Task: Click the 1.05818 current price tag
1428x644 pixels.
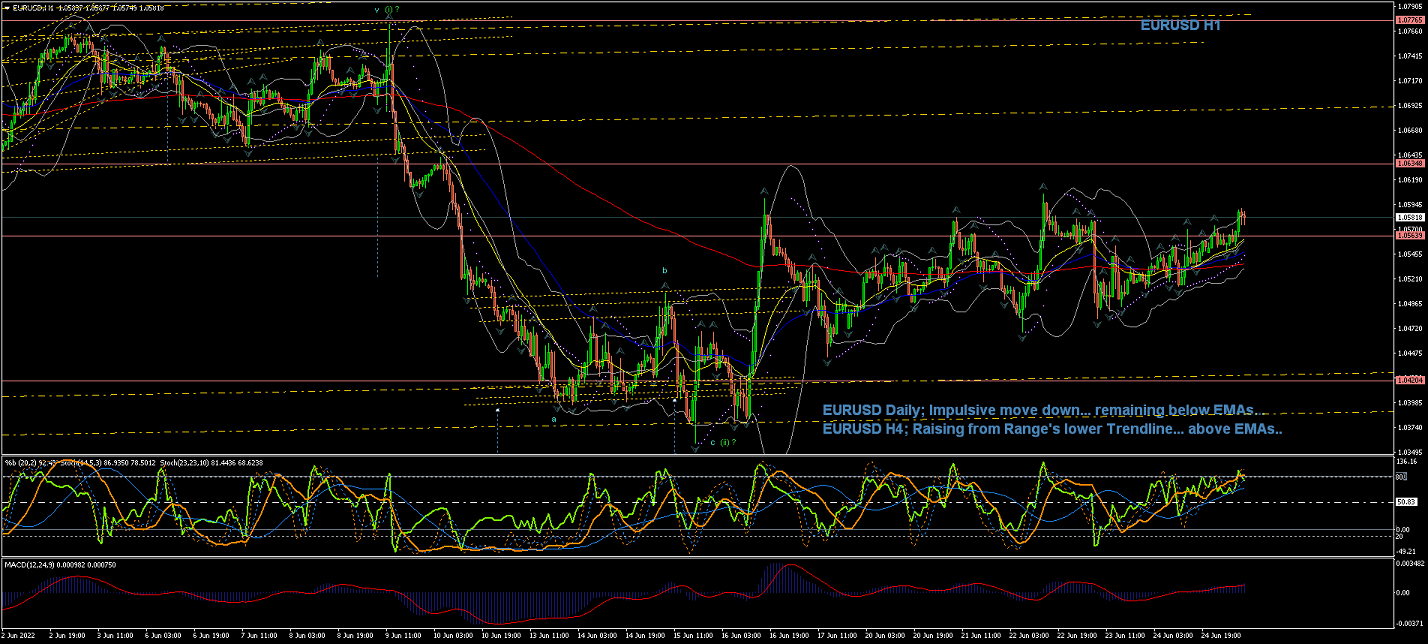Action: pos(1411,217)
